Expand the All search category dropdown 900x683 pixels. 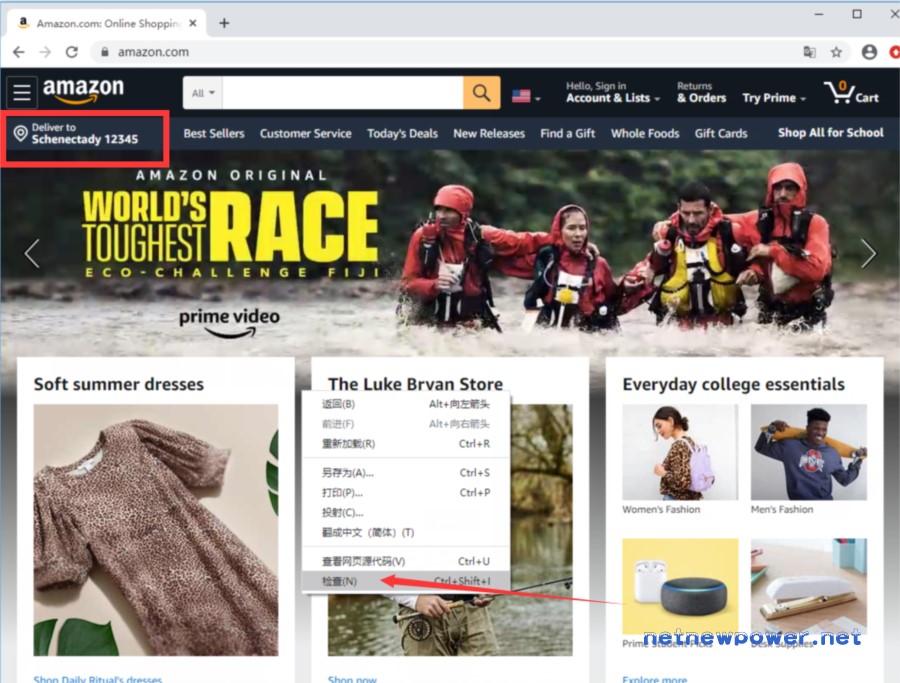click(x=203, y=93)
